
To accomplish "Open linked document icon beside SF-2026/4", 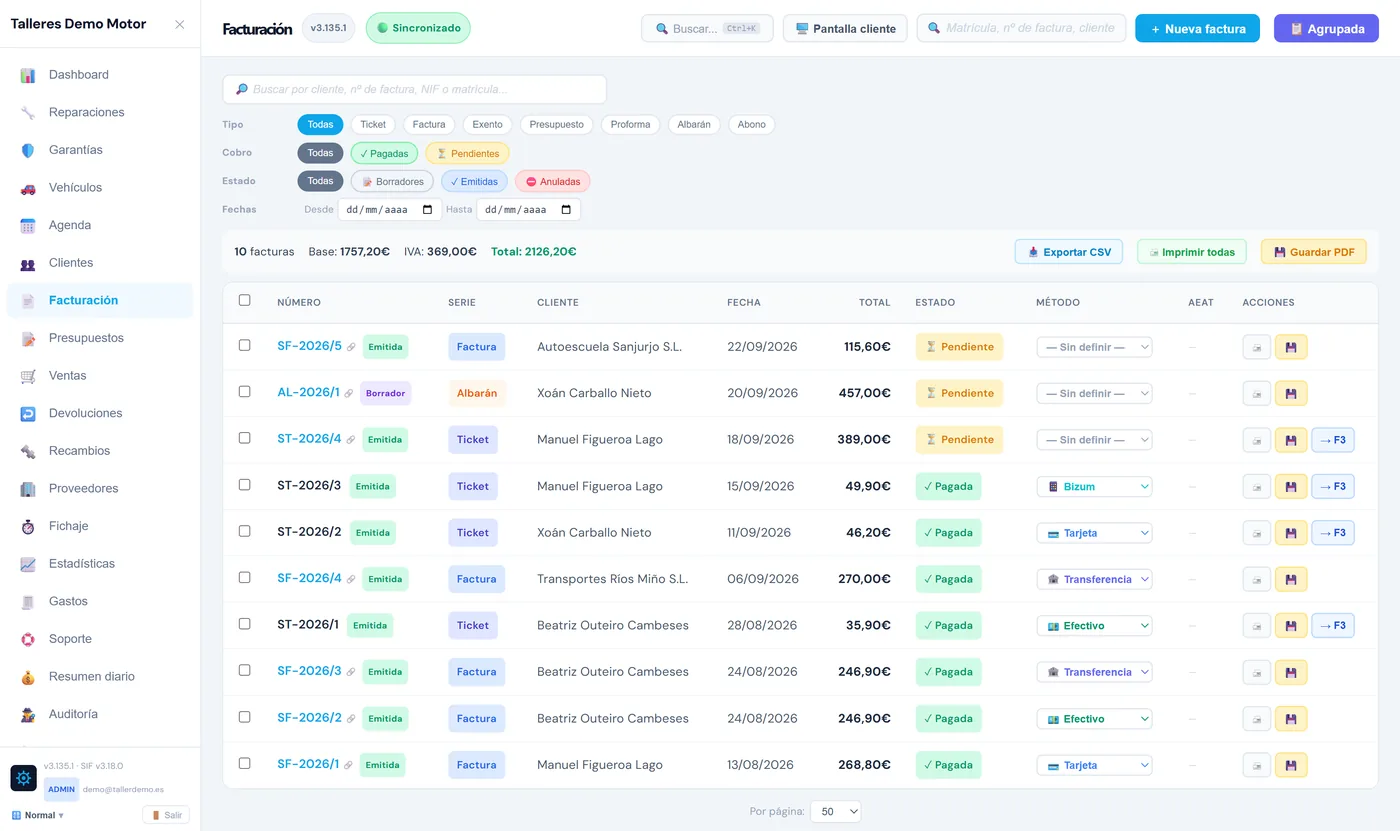I will click(x=351, y=579).
